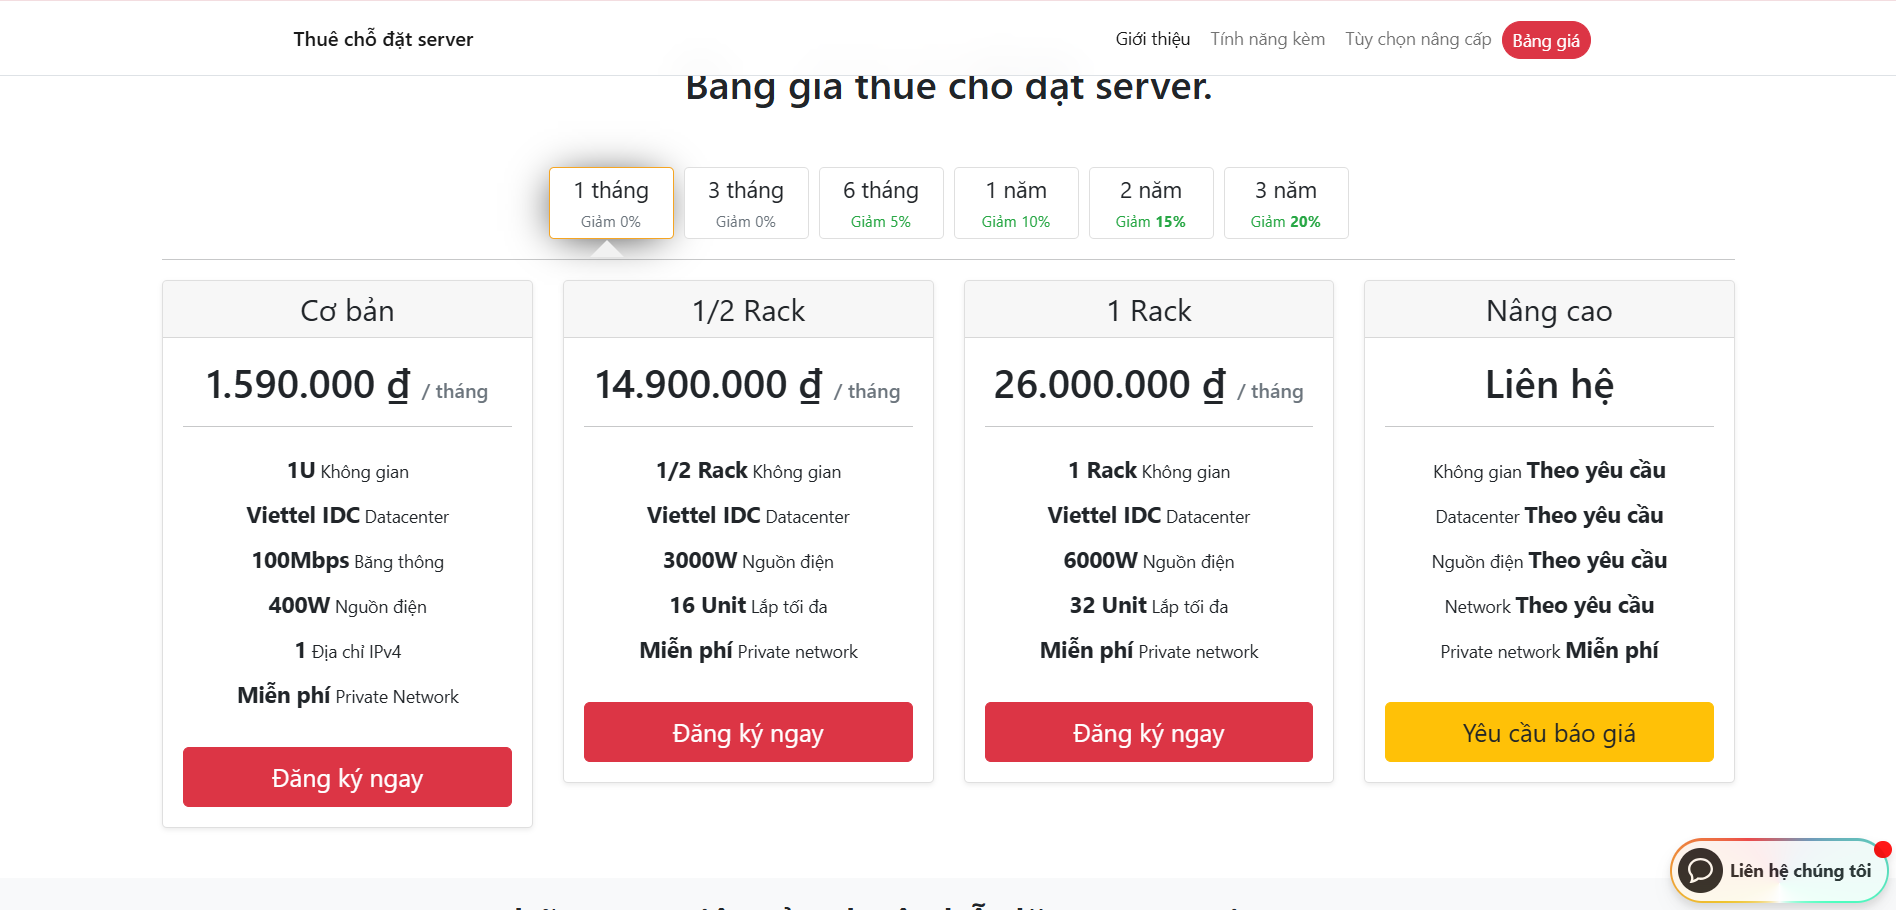The width and height of the screenshot is (1896, 910).
Task: Jump to Tùy chọn nâng cấp section
Action: (1417, 39)
